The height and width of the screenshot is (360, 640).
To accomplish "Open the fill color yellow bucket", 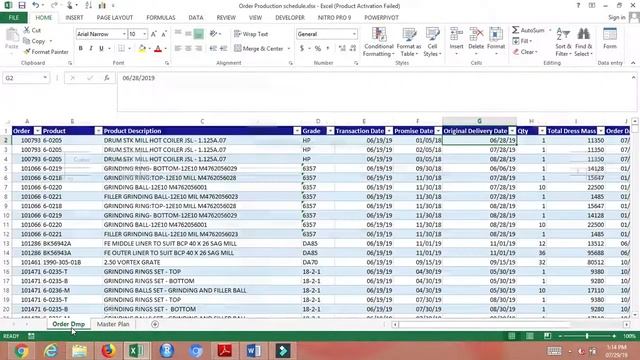I will 142,49.
